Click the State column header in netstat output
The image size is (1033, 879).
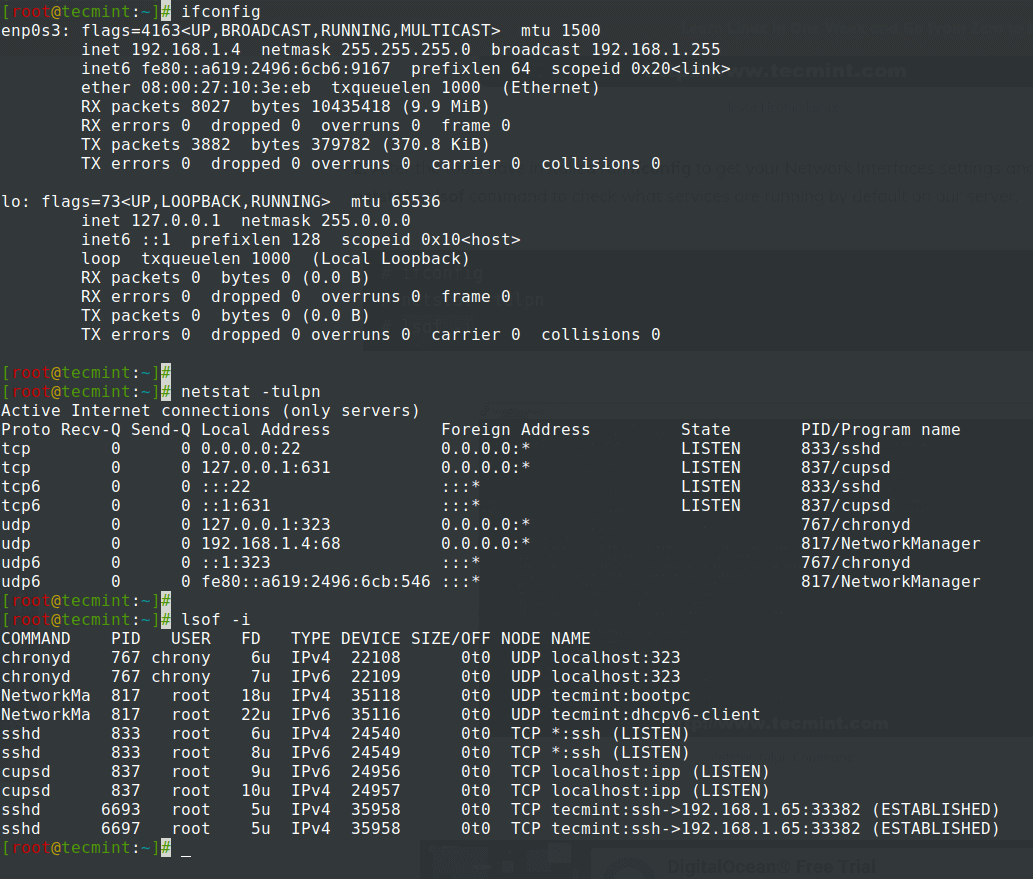point(706,429)
